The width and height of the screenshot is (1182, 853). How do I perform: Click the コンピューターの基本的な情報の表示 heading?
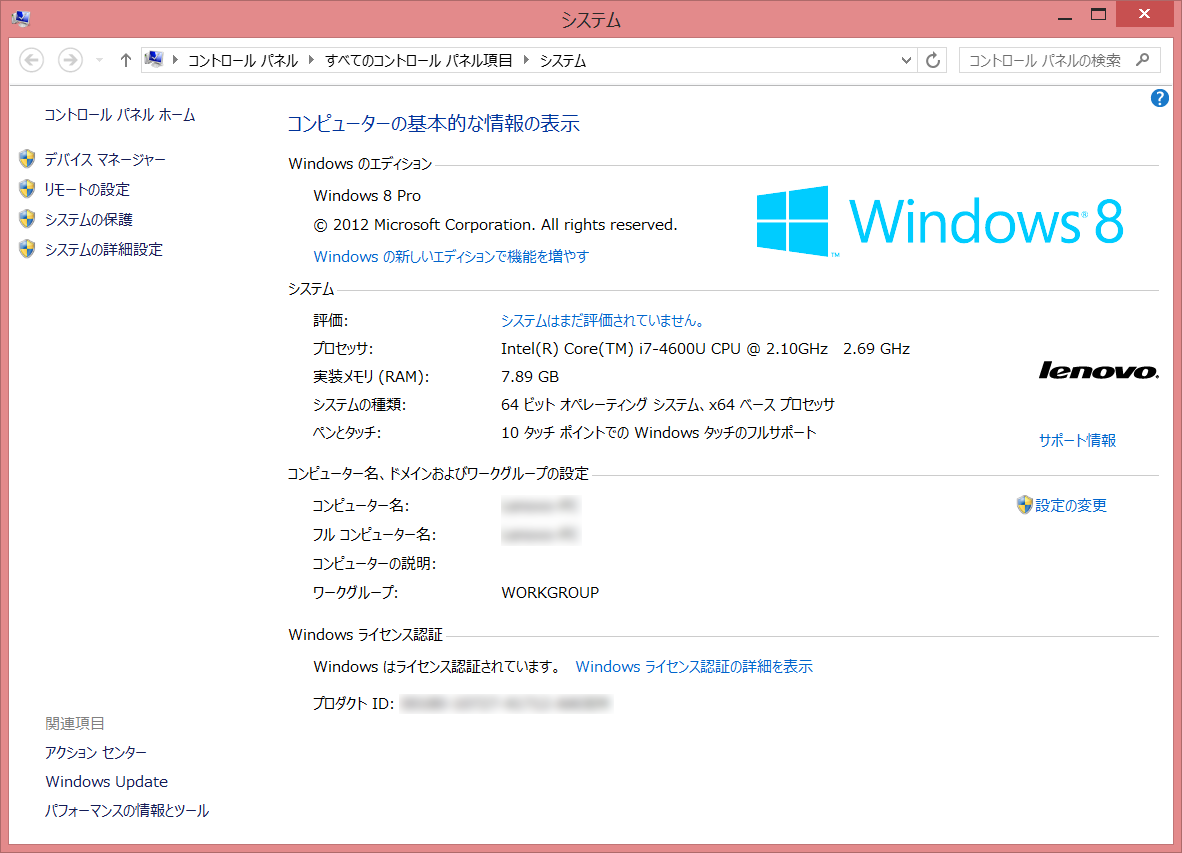click(x=433, y=124)
